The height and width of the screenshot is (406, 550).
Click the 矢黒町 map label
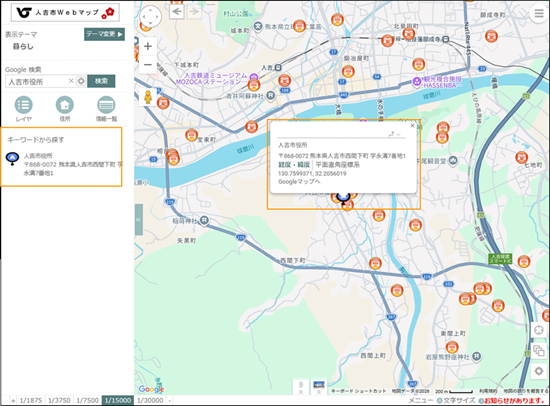click(186, 241)
